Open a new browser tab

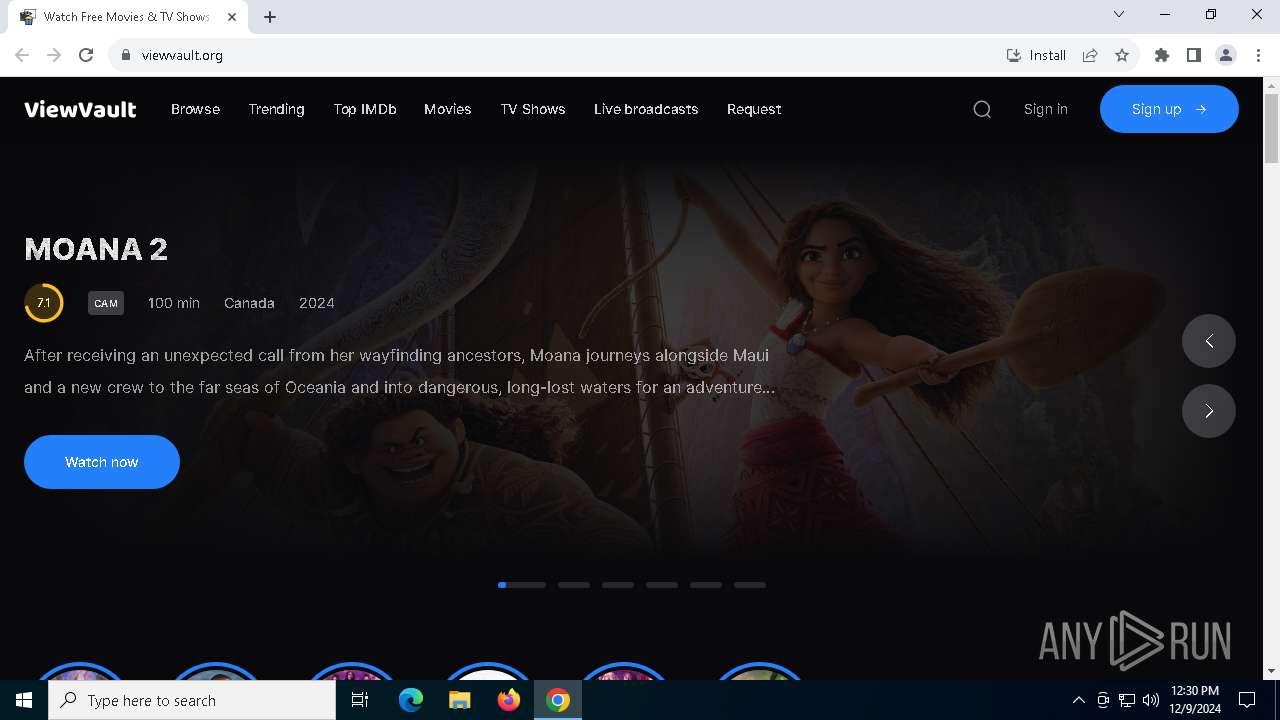270,17
